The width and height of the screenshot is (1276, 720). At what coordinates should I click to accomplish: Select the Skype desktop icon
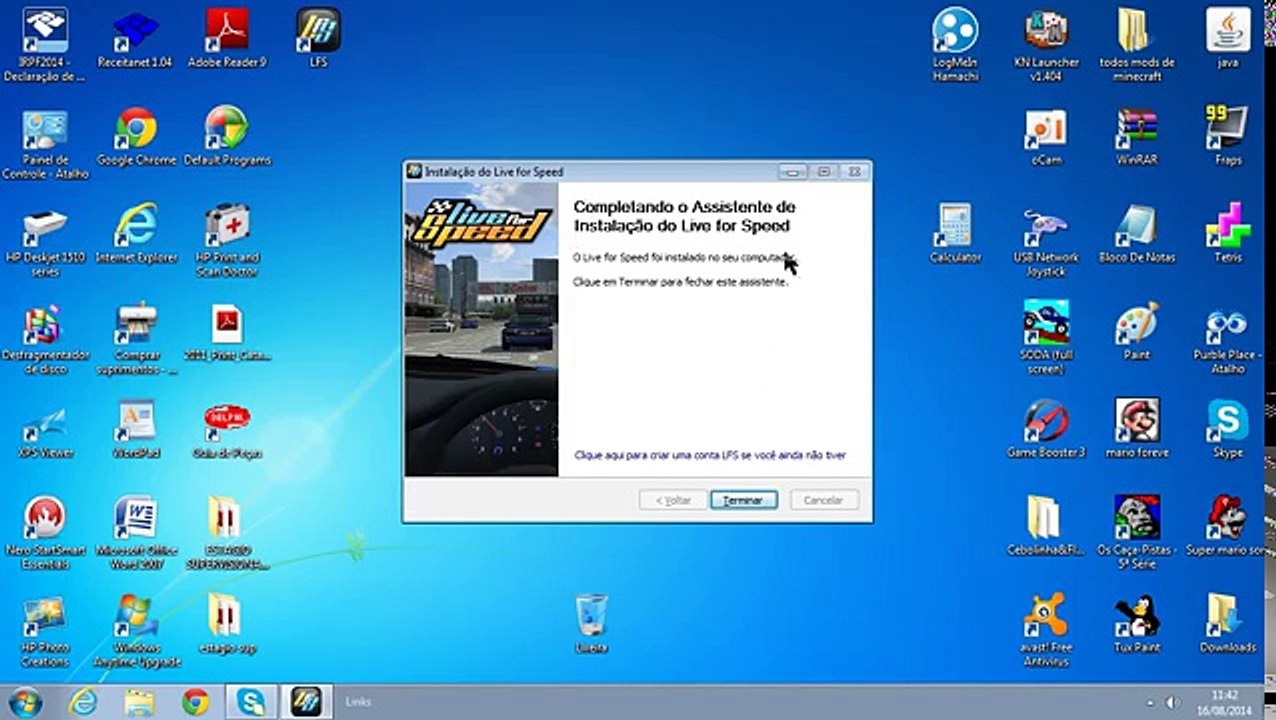pos(1228,430)
